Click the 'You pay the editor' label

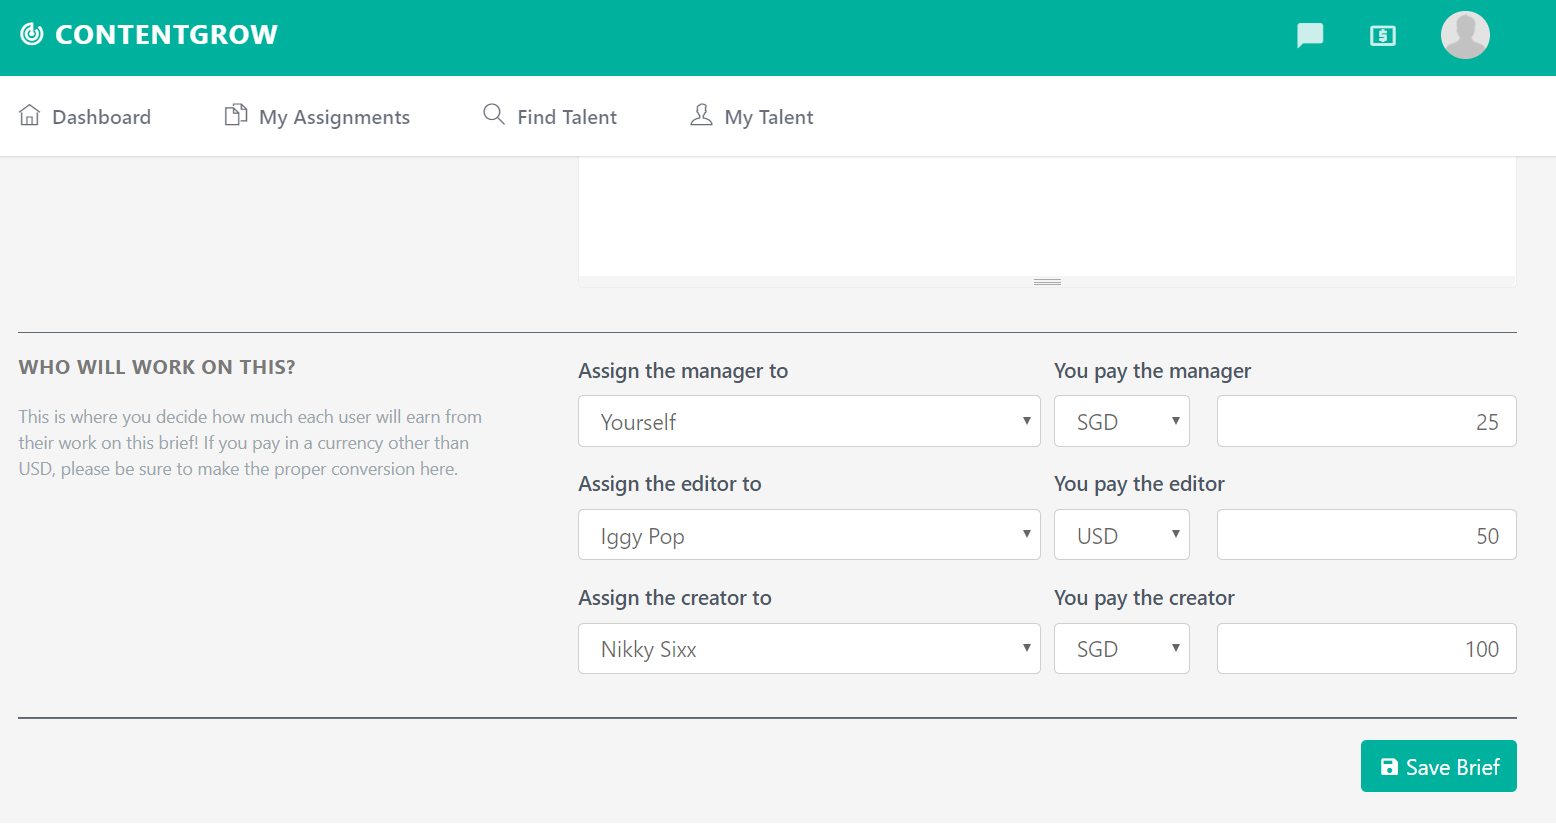(1139, 484)
